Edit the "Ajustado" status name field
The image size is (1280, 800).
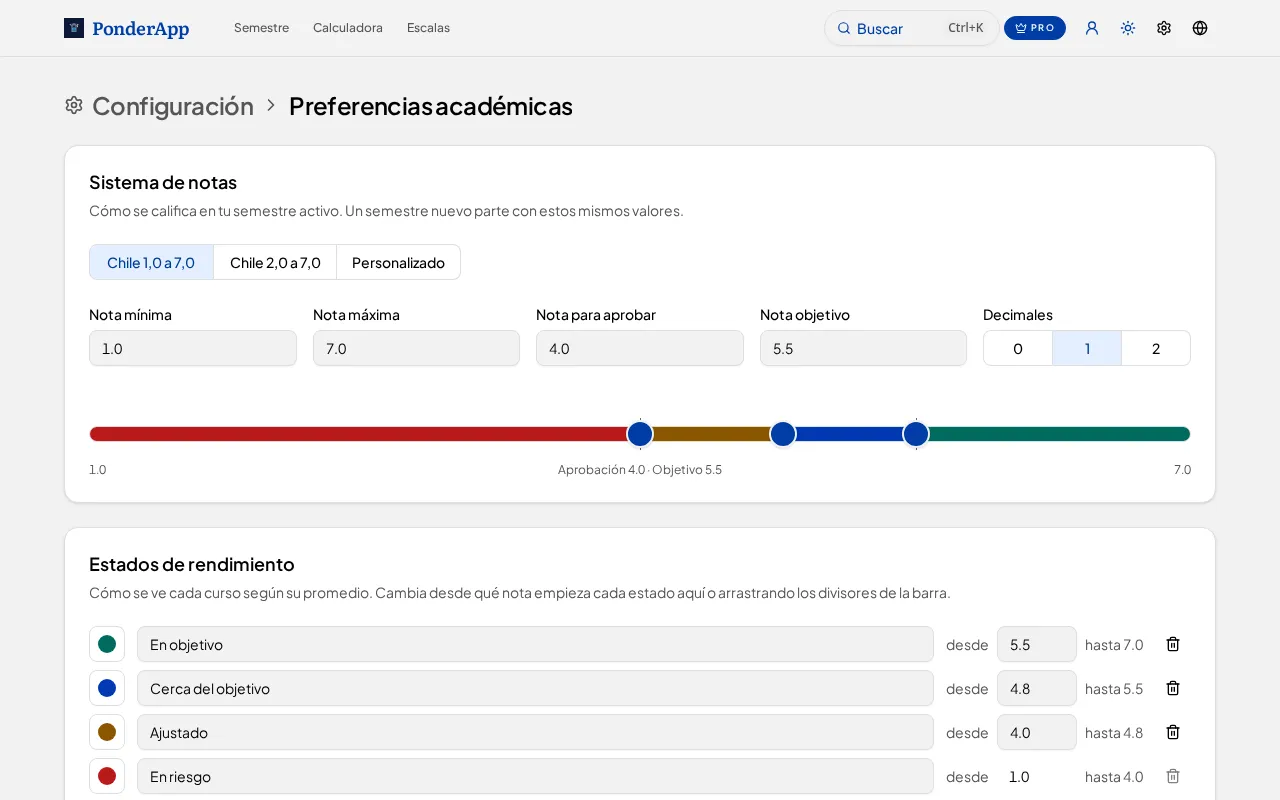tap(535, 732)
